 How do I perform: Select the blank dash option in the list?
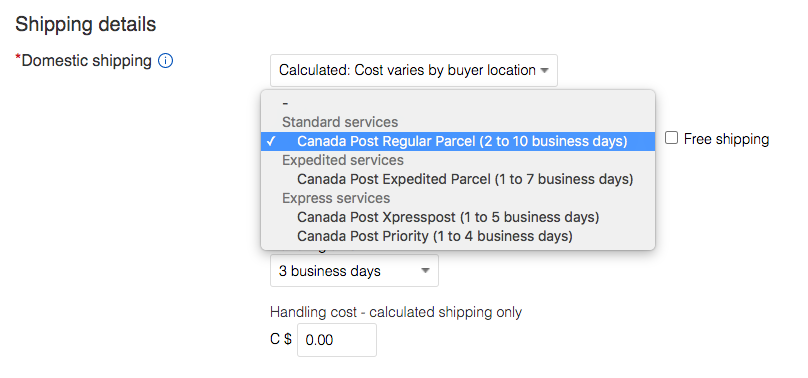pos(458,103)
